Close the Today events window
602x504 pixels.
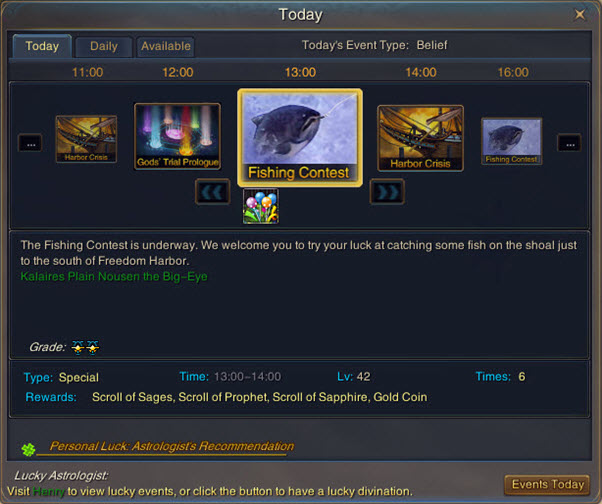click(580, 15)
